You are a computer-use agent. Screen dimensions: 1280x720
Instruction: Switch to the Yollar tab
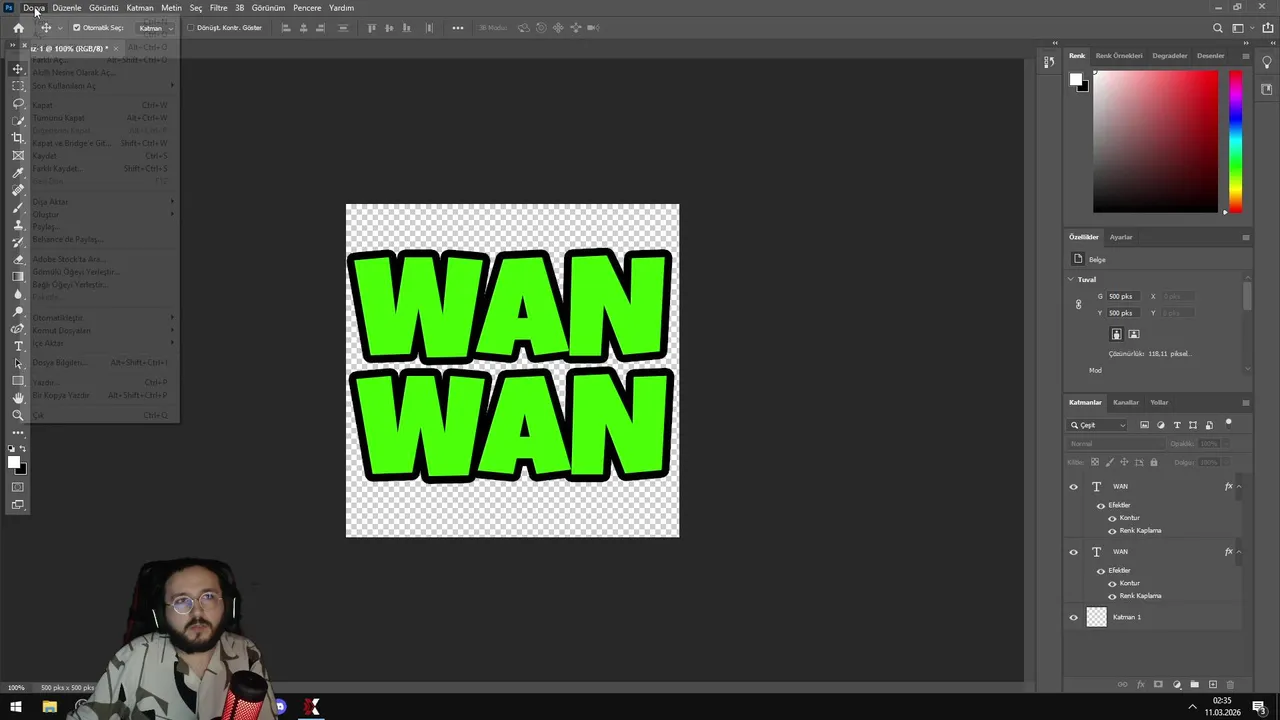point(1159,402)
